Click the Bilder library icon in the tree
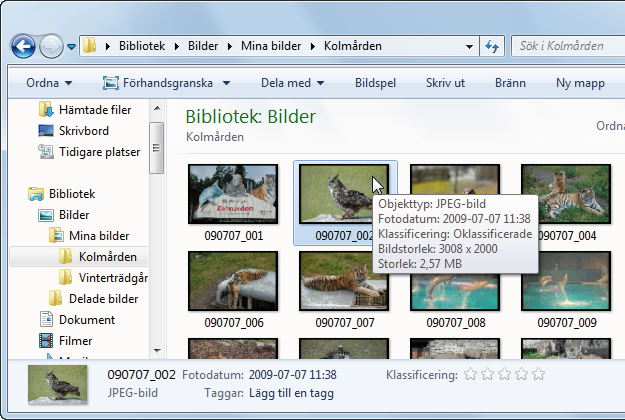625x420 pixels. [x=46, y=215]
